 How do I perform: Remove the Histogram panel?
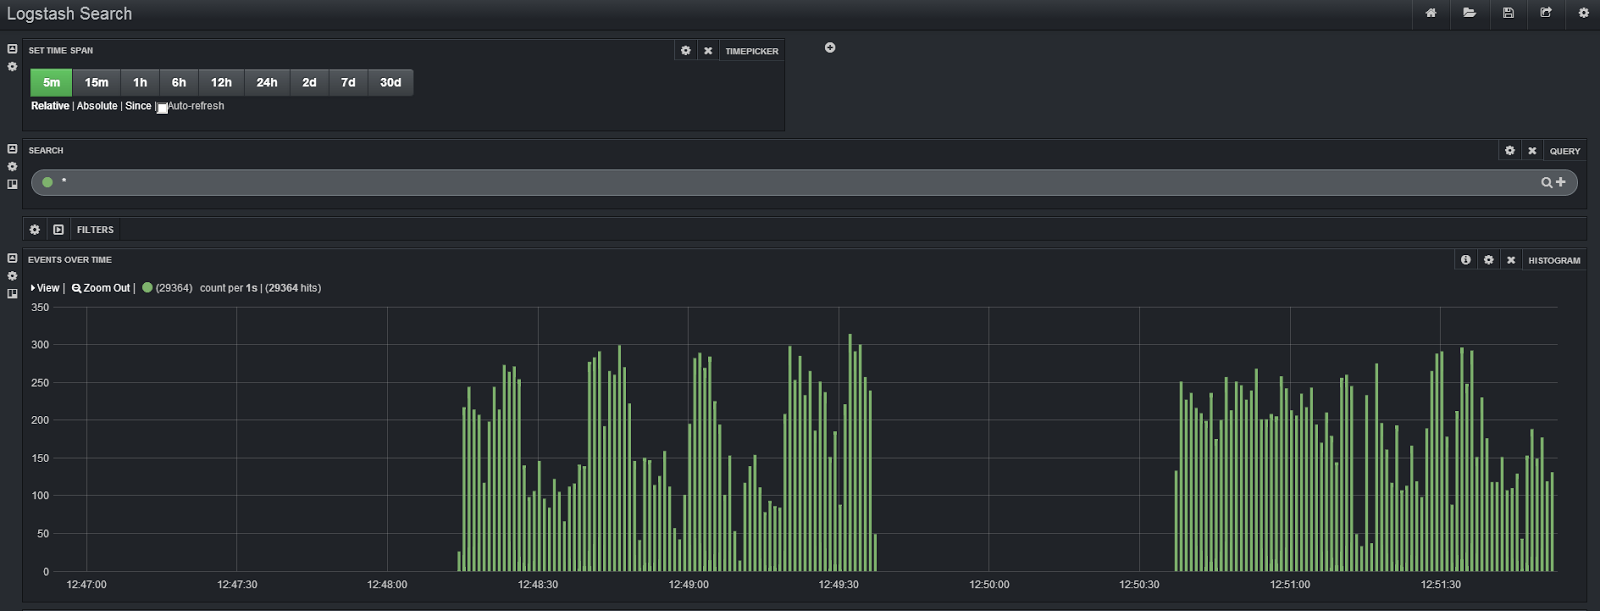coord(1511,259)
